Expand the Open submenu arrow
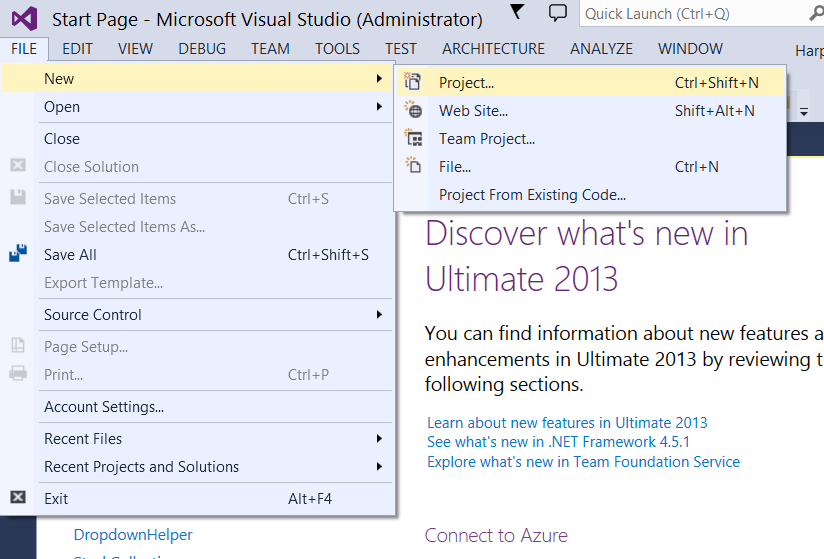Viewport: 824px width, 559px height. 379,107
